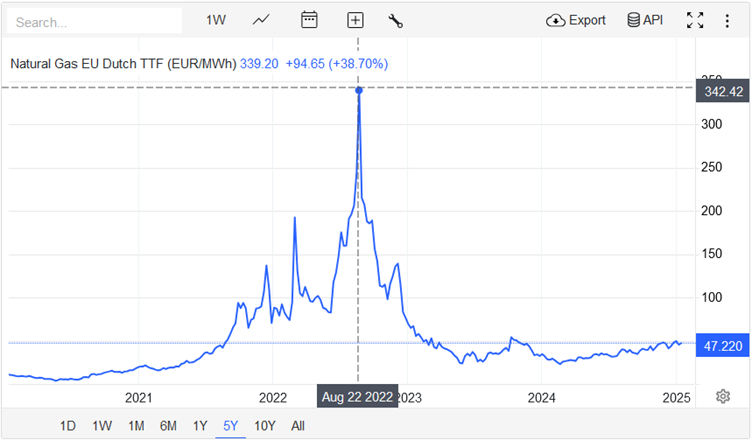Show All historical data range
Viewport: 752px width, 440px height.
[298, 426]
